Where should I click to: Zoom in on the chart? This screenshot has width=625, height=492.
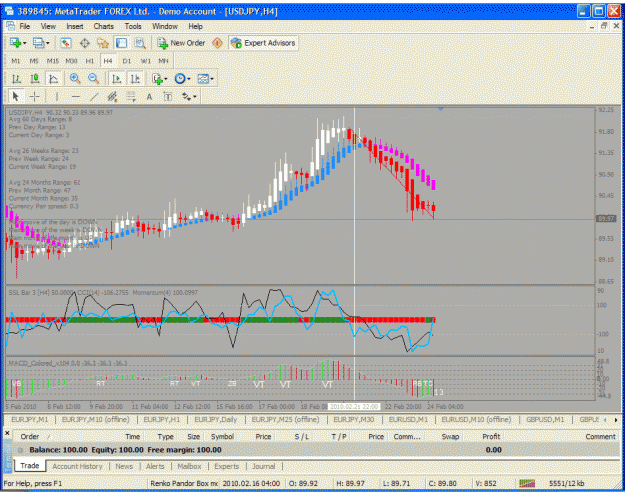(x=75, y=79)
